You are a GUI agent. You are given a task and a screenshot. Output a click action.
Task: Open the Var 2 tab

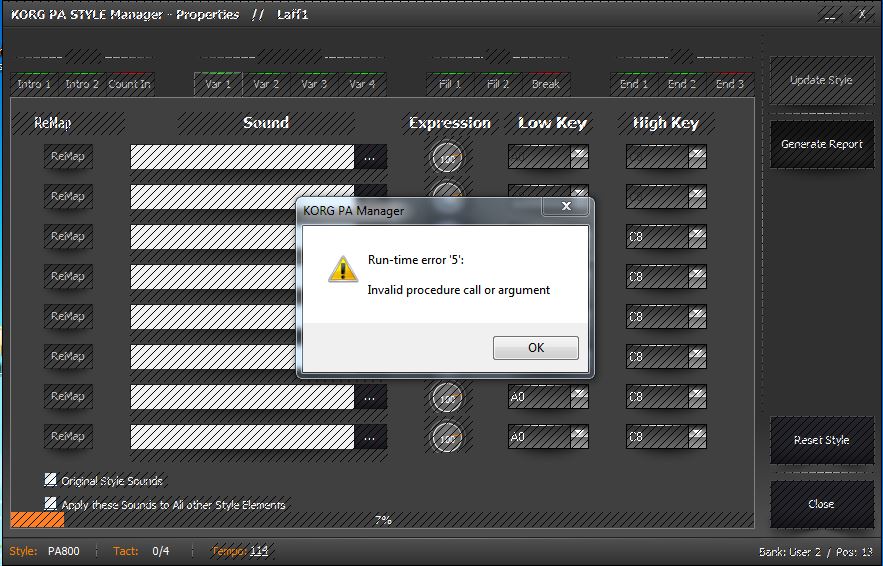click(x=266, y=84)
